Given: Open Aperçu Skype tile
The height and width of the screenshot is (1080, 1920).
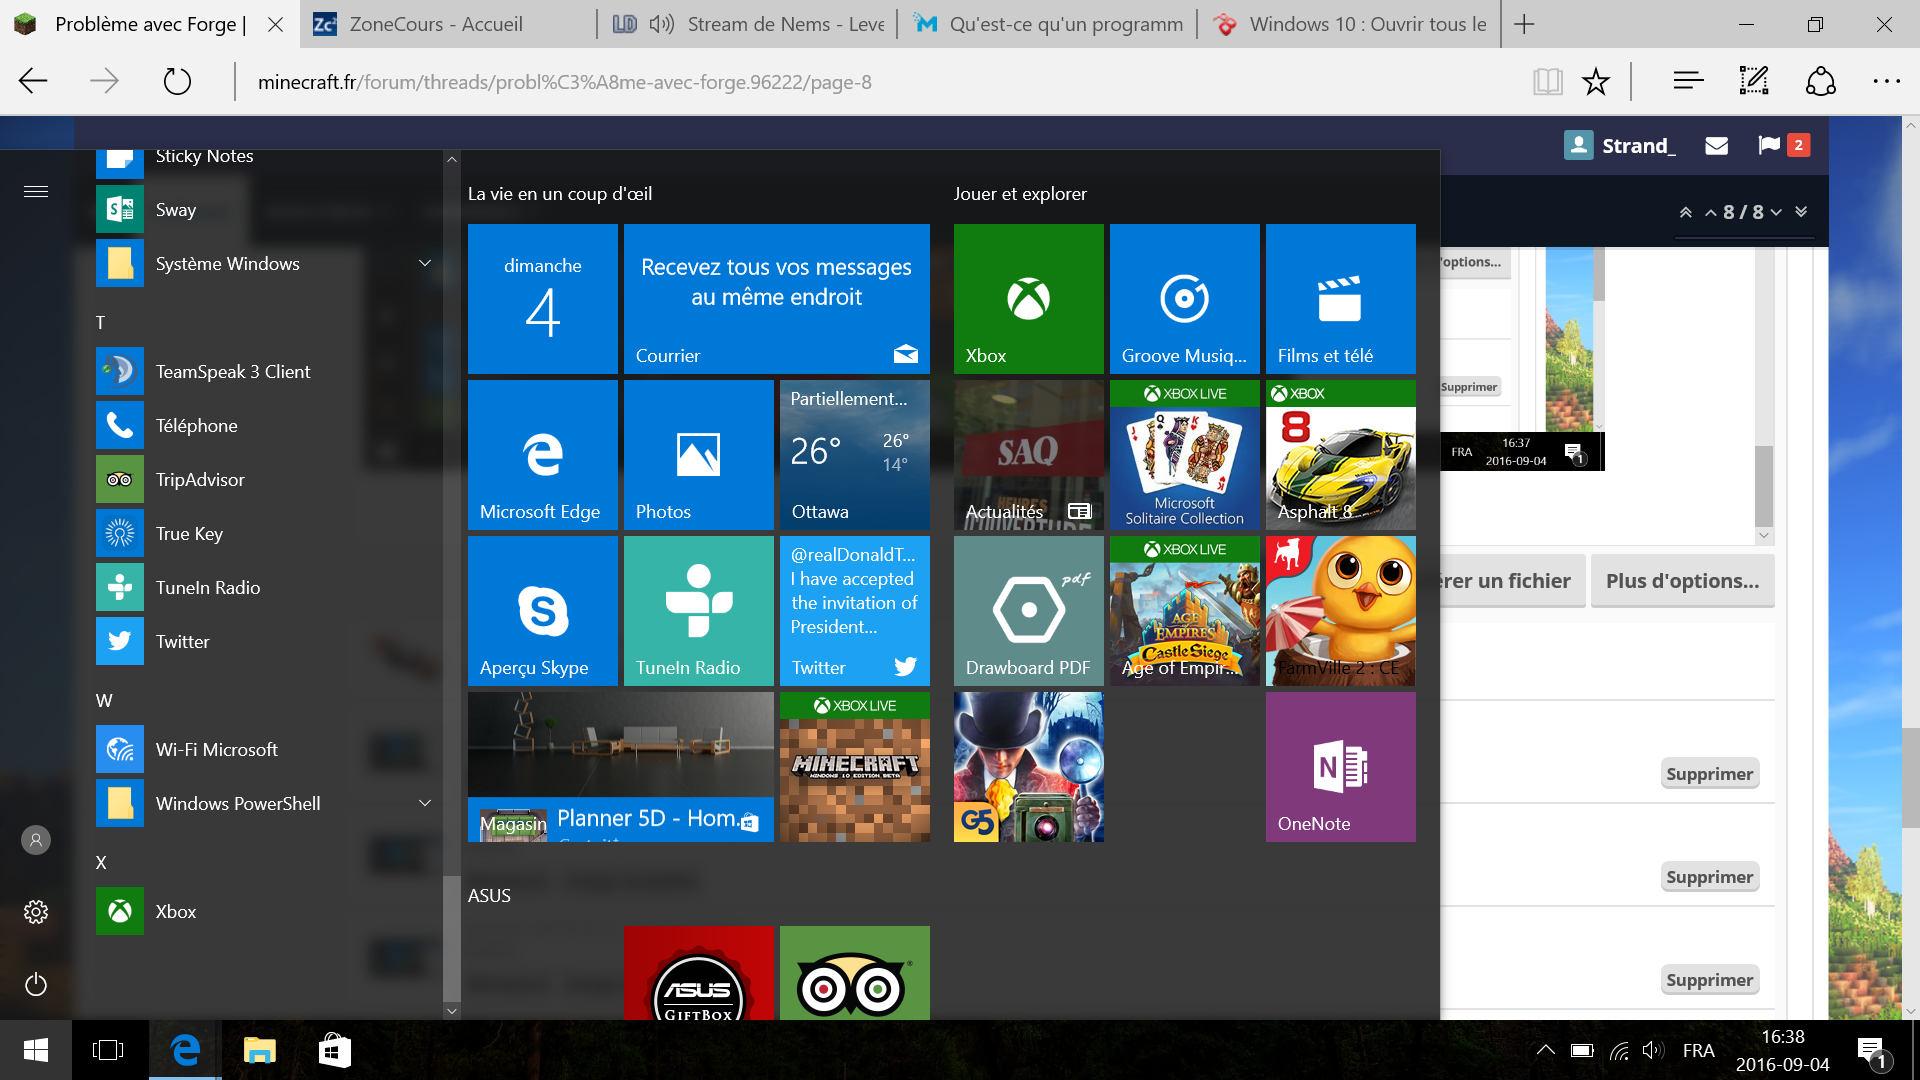Looking at the screenshot, I should click(x=543, y=611).
